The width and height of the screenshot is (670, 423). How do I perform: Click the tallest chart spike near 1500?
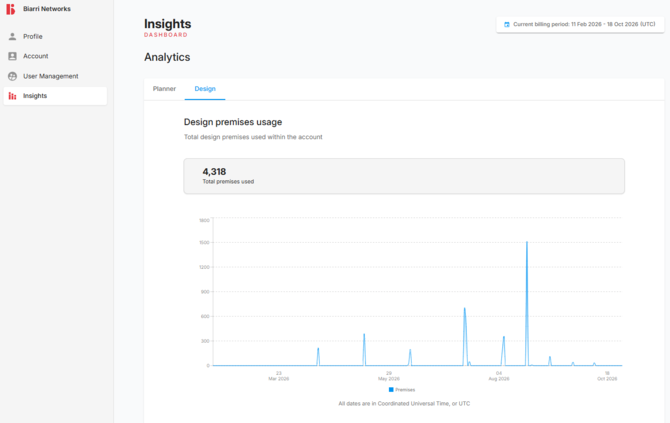(527, 303)
